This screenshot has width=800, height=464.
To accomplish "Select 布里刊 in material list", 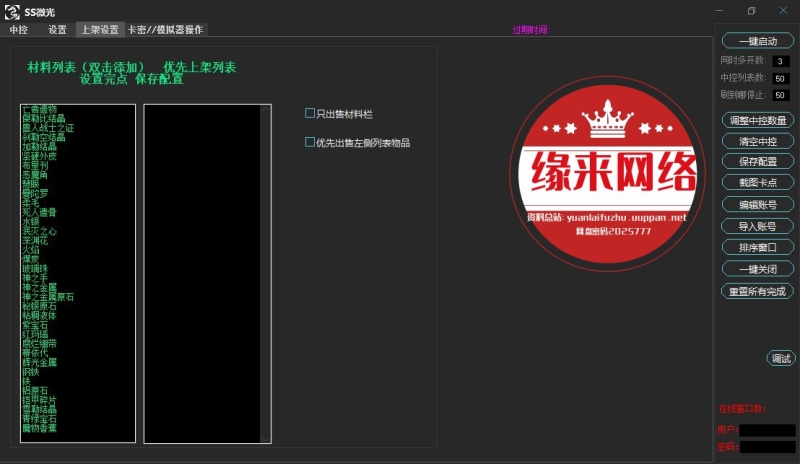I will (35, 165).
